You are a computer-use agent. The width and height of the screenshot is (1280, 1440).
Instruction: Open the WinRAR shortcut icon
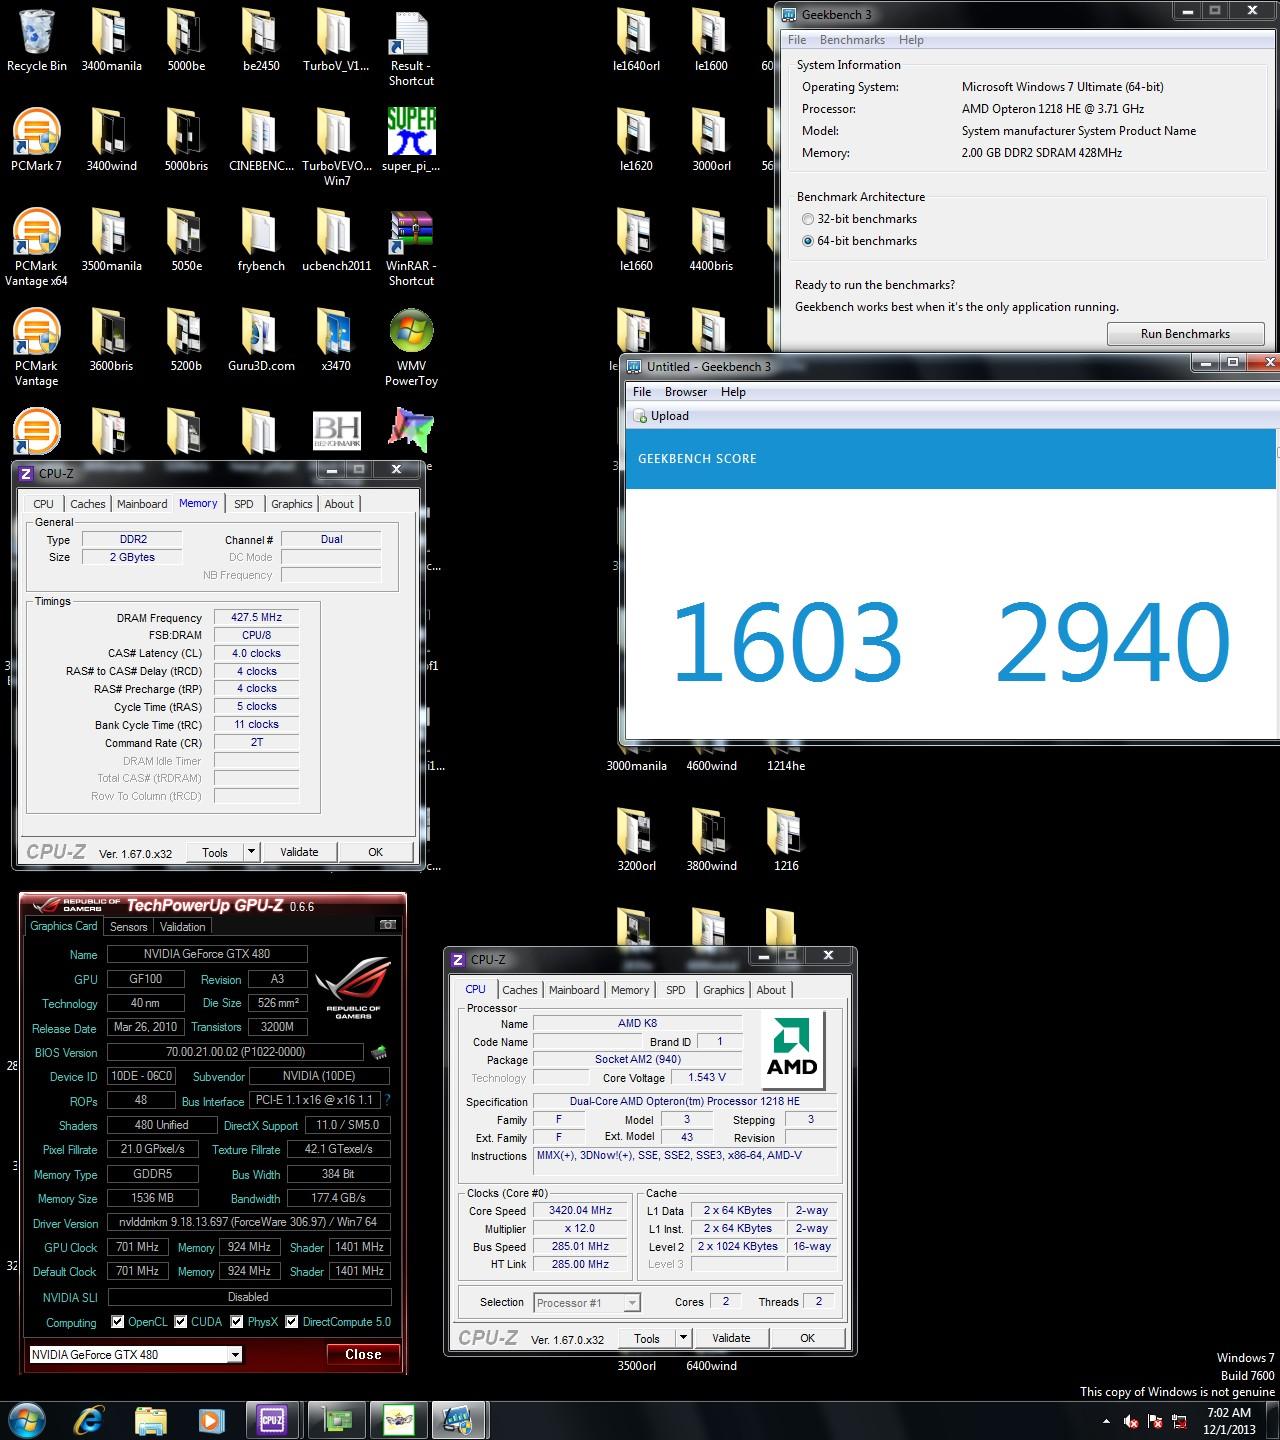(x=411, y=247)
